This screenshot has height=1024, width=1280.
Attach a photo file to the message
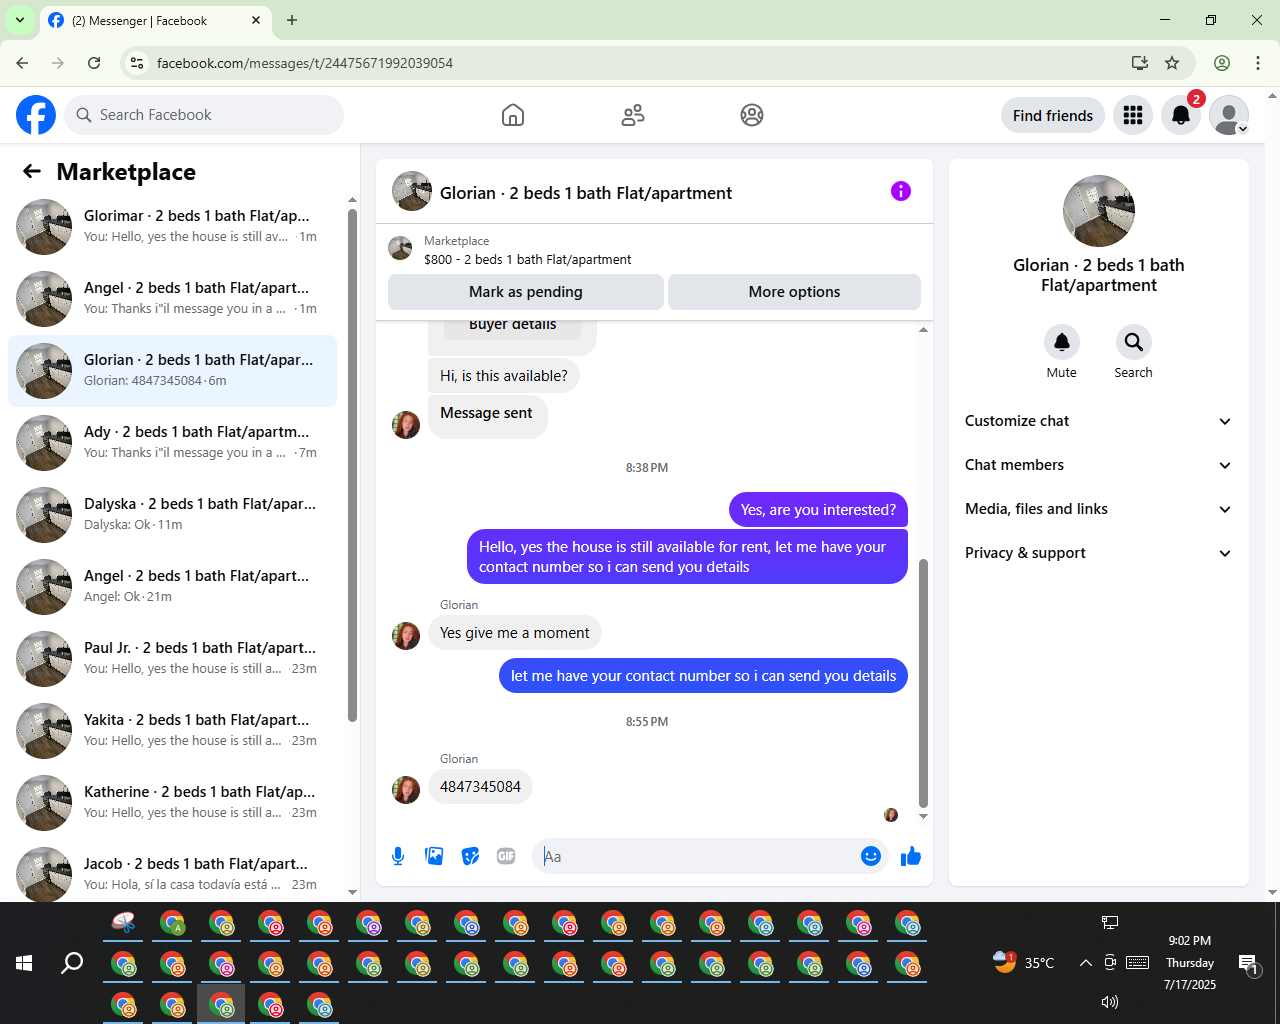click(x=434, y=856)
